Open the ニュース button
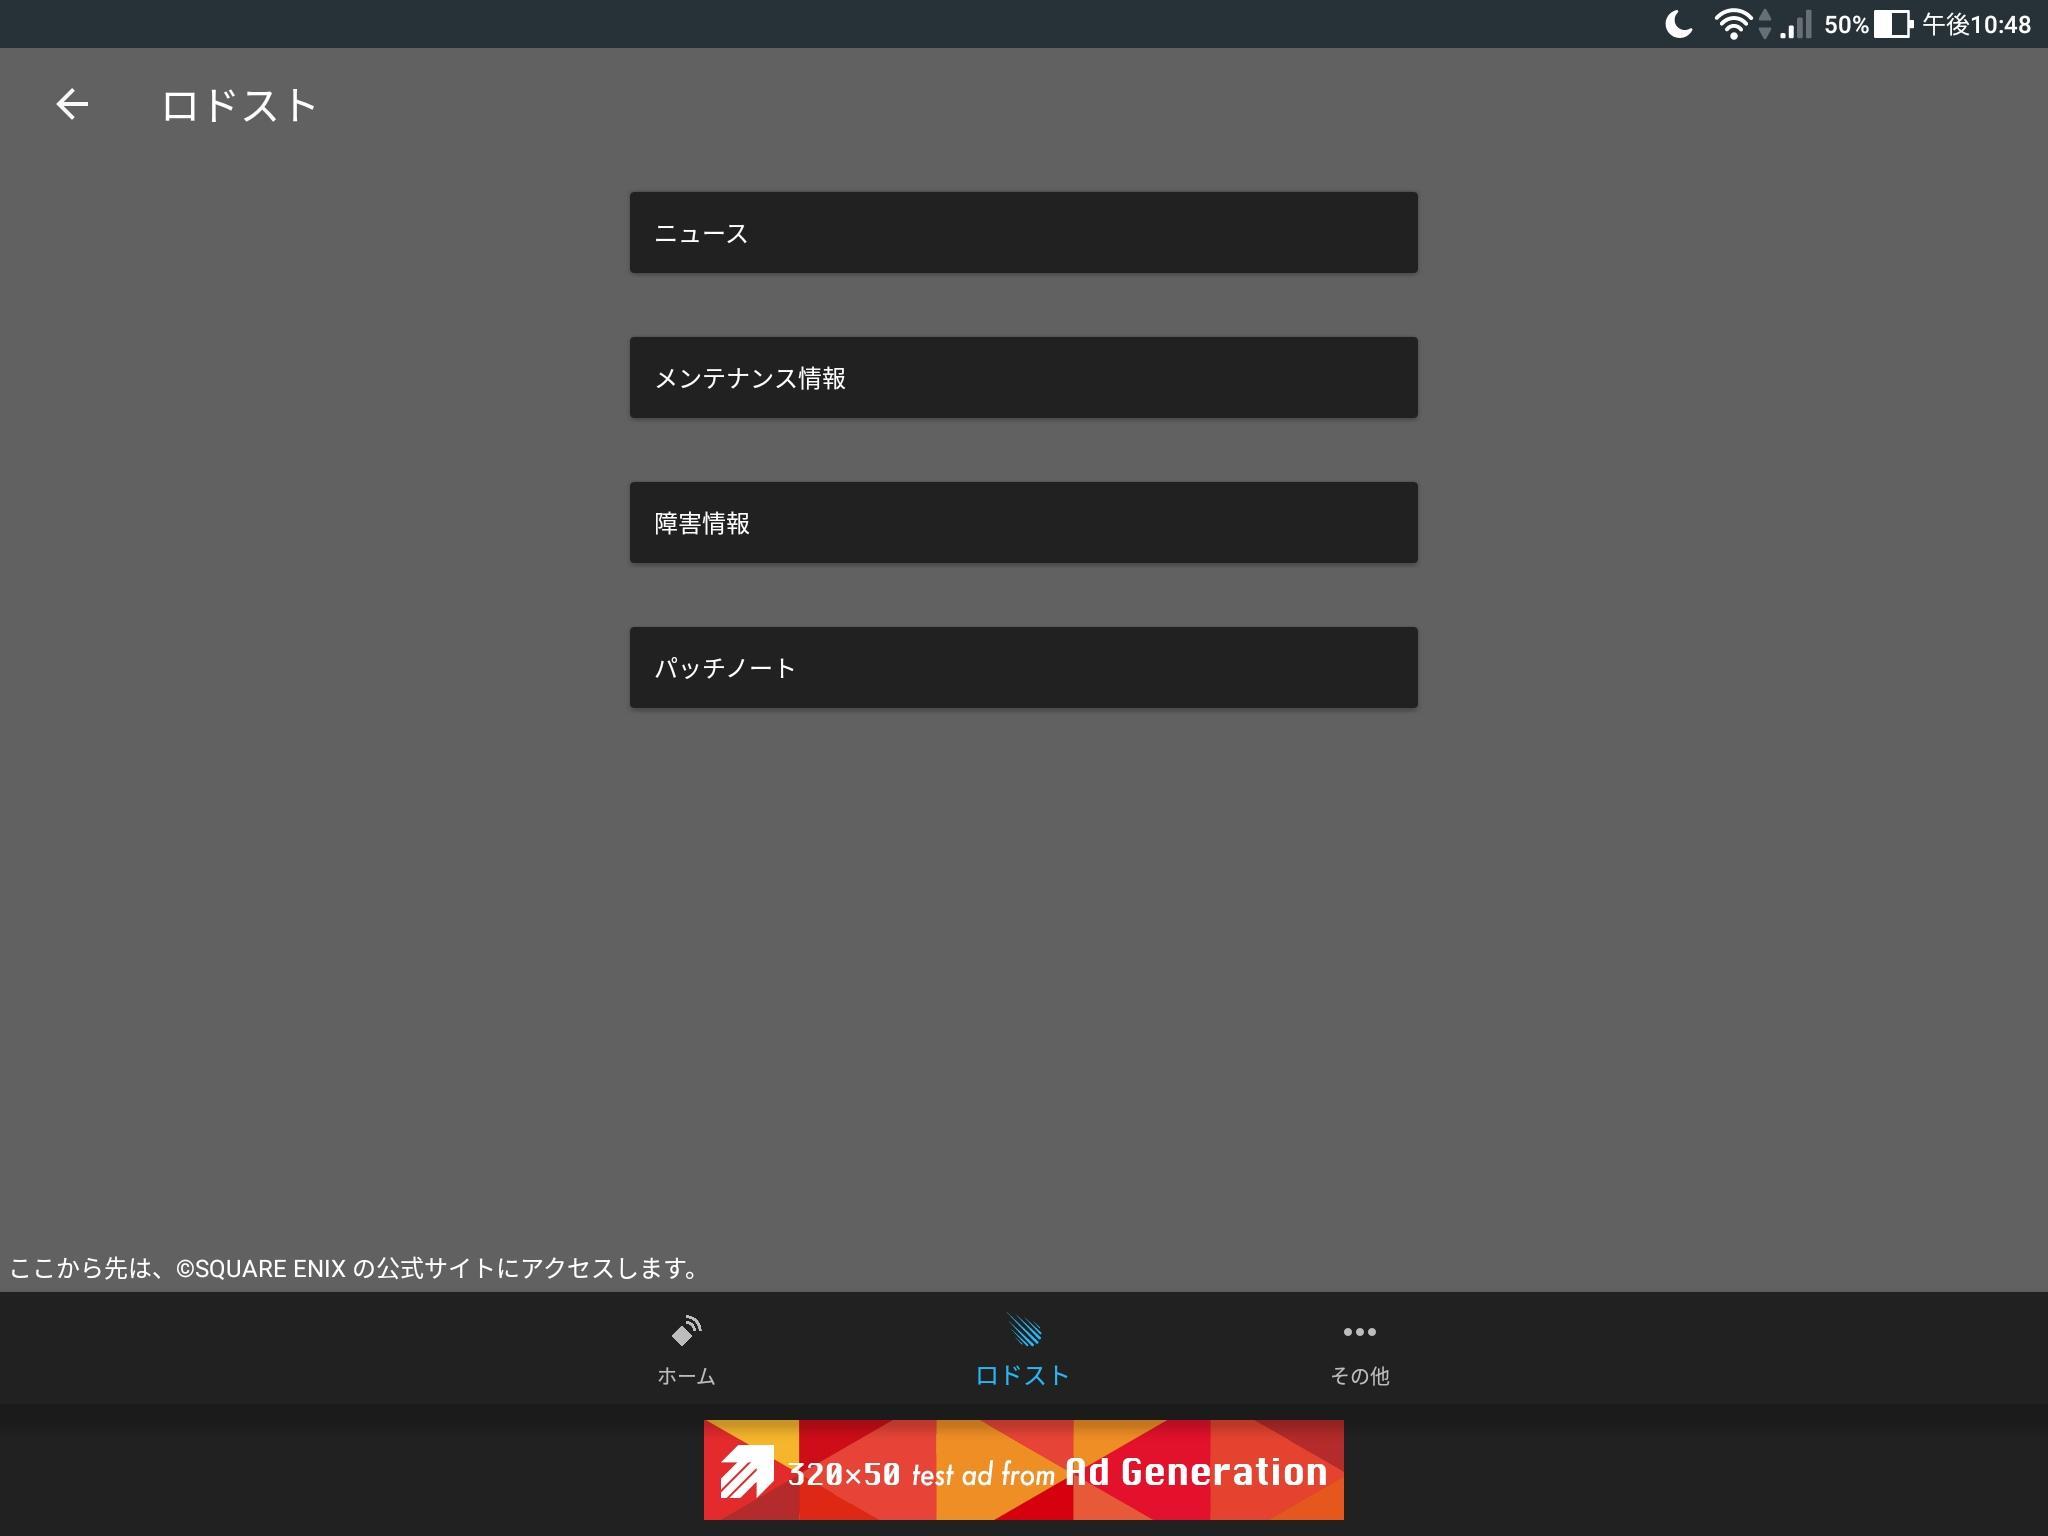Screen dimensions: 2048x1536 [1023, 232]
